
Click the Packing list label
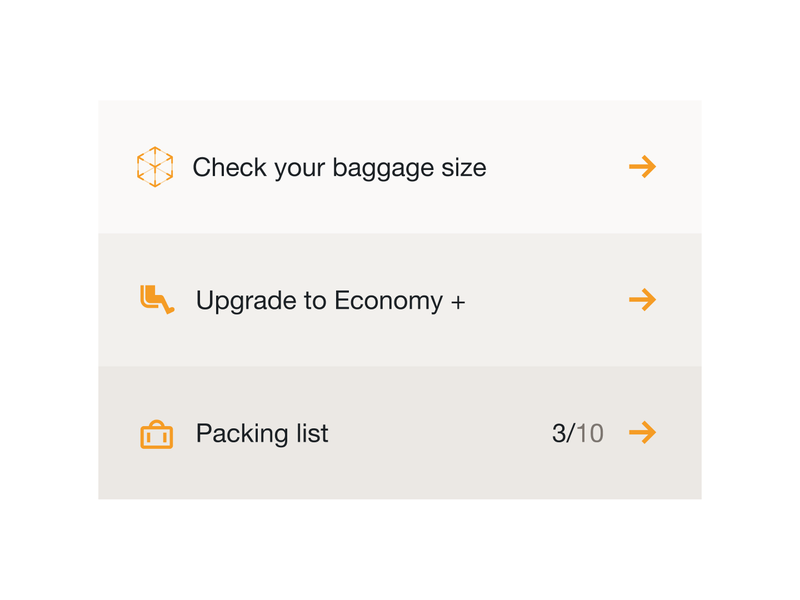click(262, 433)
